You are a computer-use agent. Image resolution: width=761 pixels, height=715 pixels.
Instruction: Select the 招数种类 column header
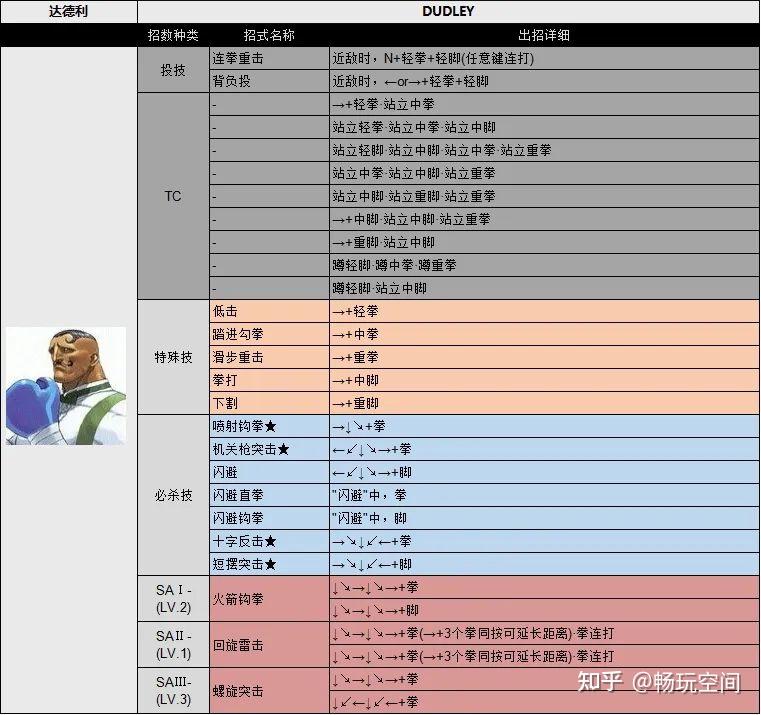tap(173, 35)
